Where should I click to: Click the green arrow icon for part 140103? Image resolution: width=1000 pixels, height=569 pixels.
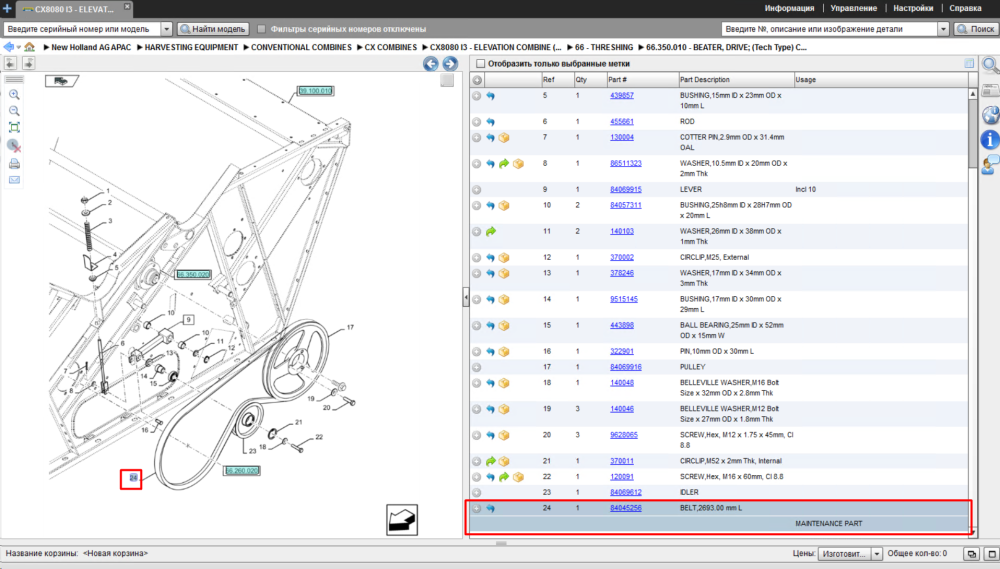click(x=490, y=232)
